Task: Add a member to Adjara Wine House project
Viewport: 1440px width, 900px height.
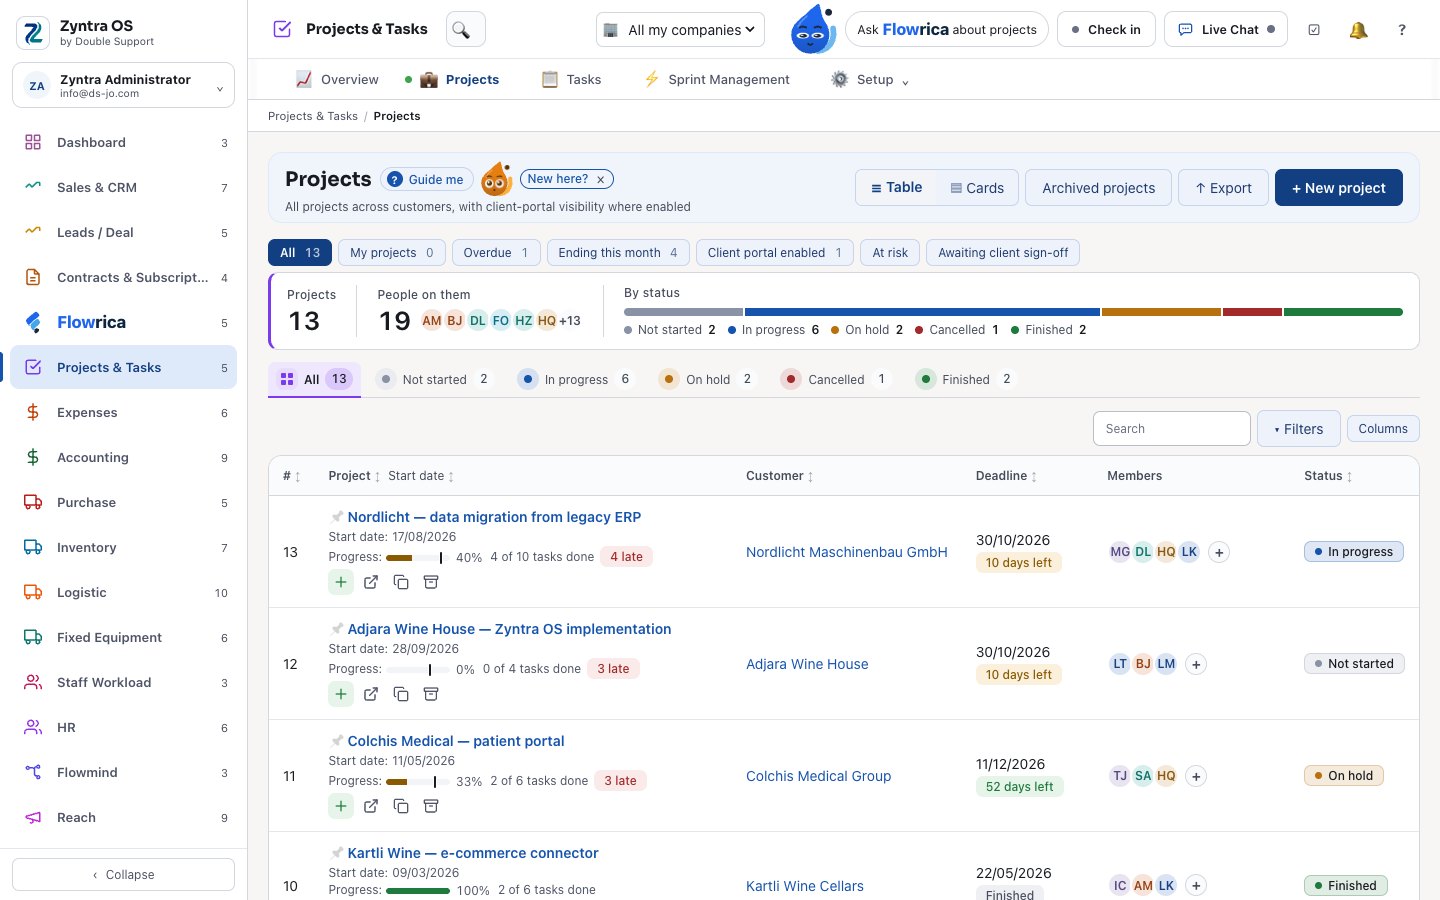Action: [x=1196, y=664]
